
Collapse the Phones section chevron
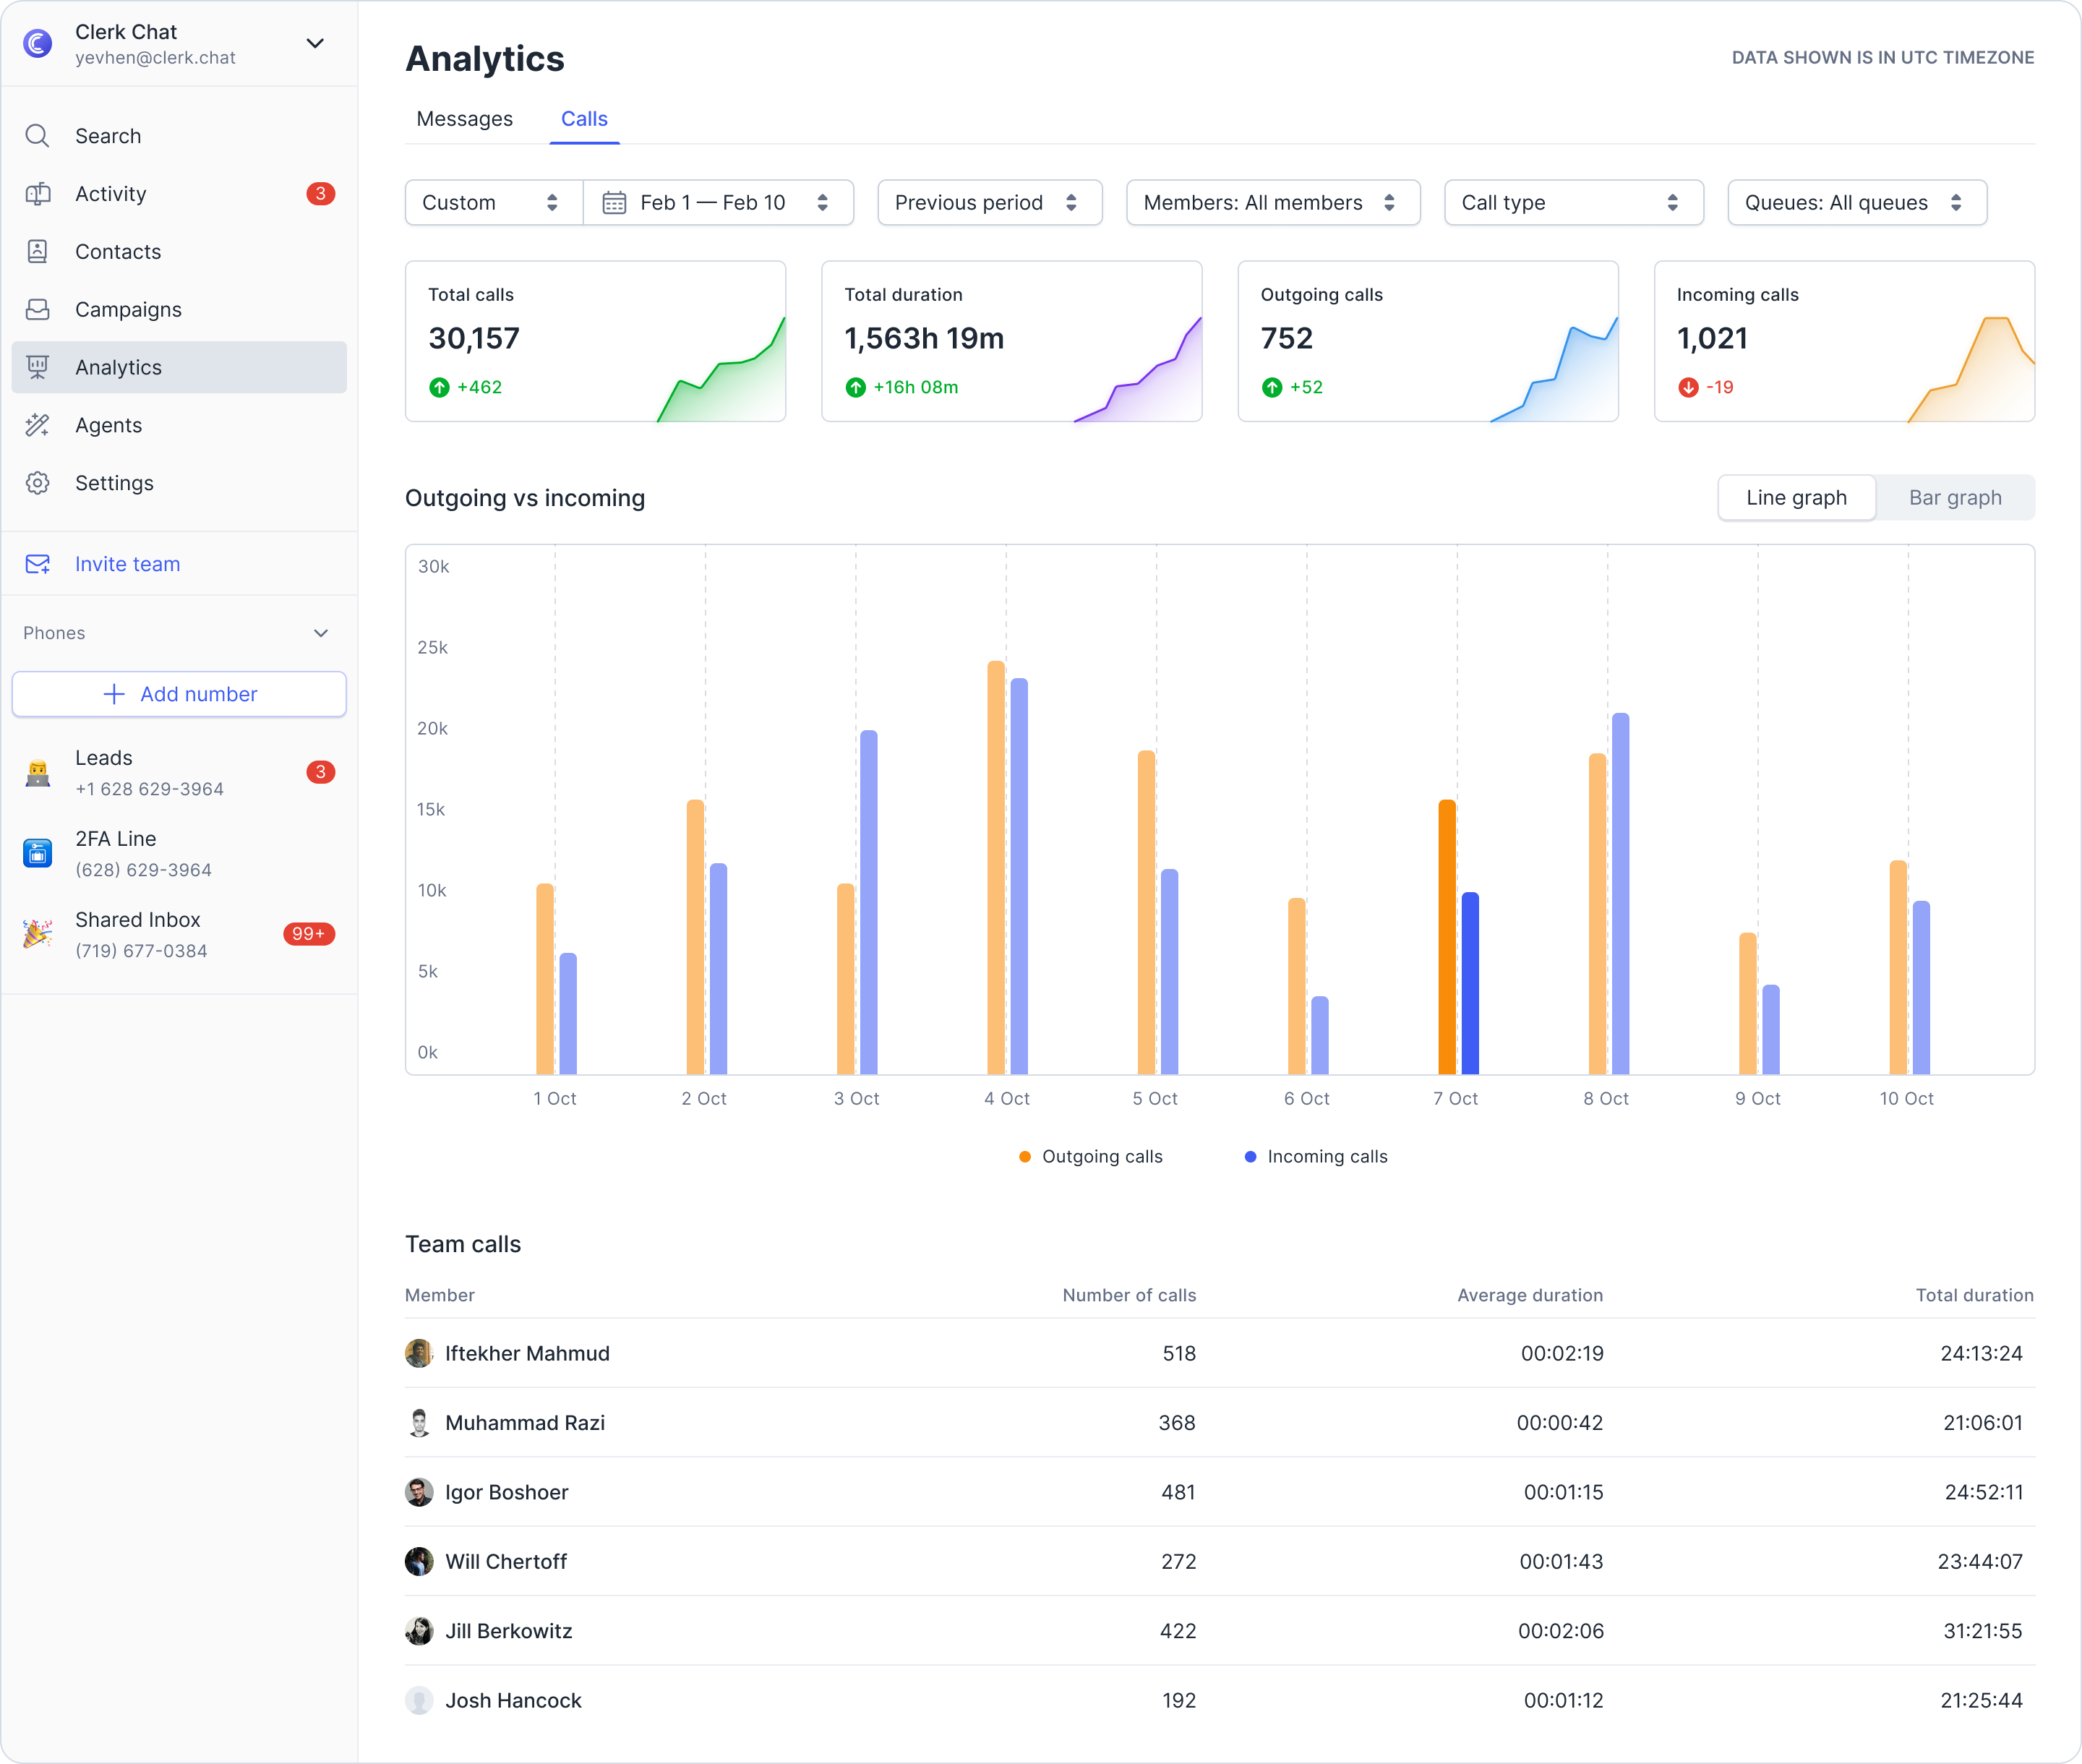321,633
